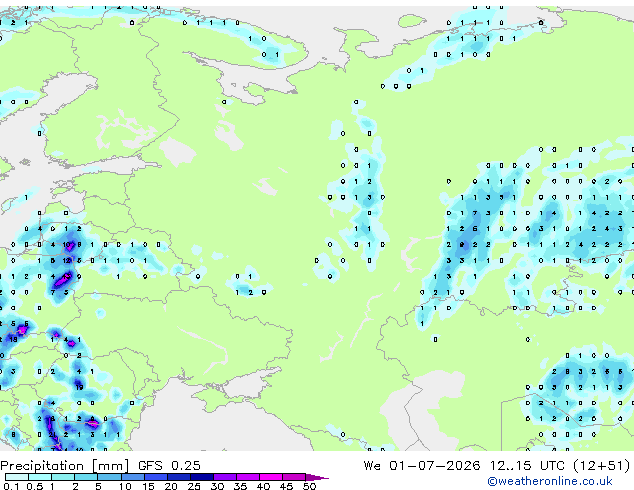Image resolution: width=634 pixels, height=490 pixels.
Task: Click the '30' legend scale label
Action: (x=217, y=486)
